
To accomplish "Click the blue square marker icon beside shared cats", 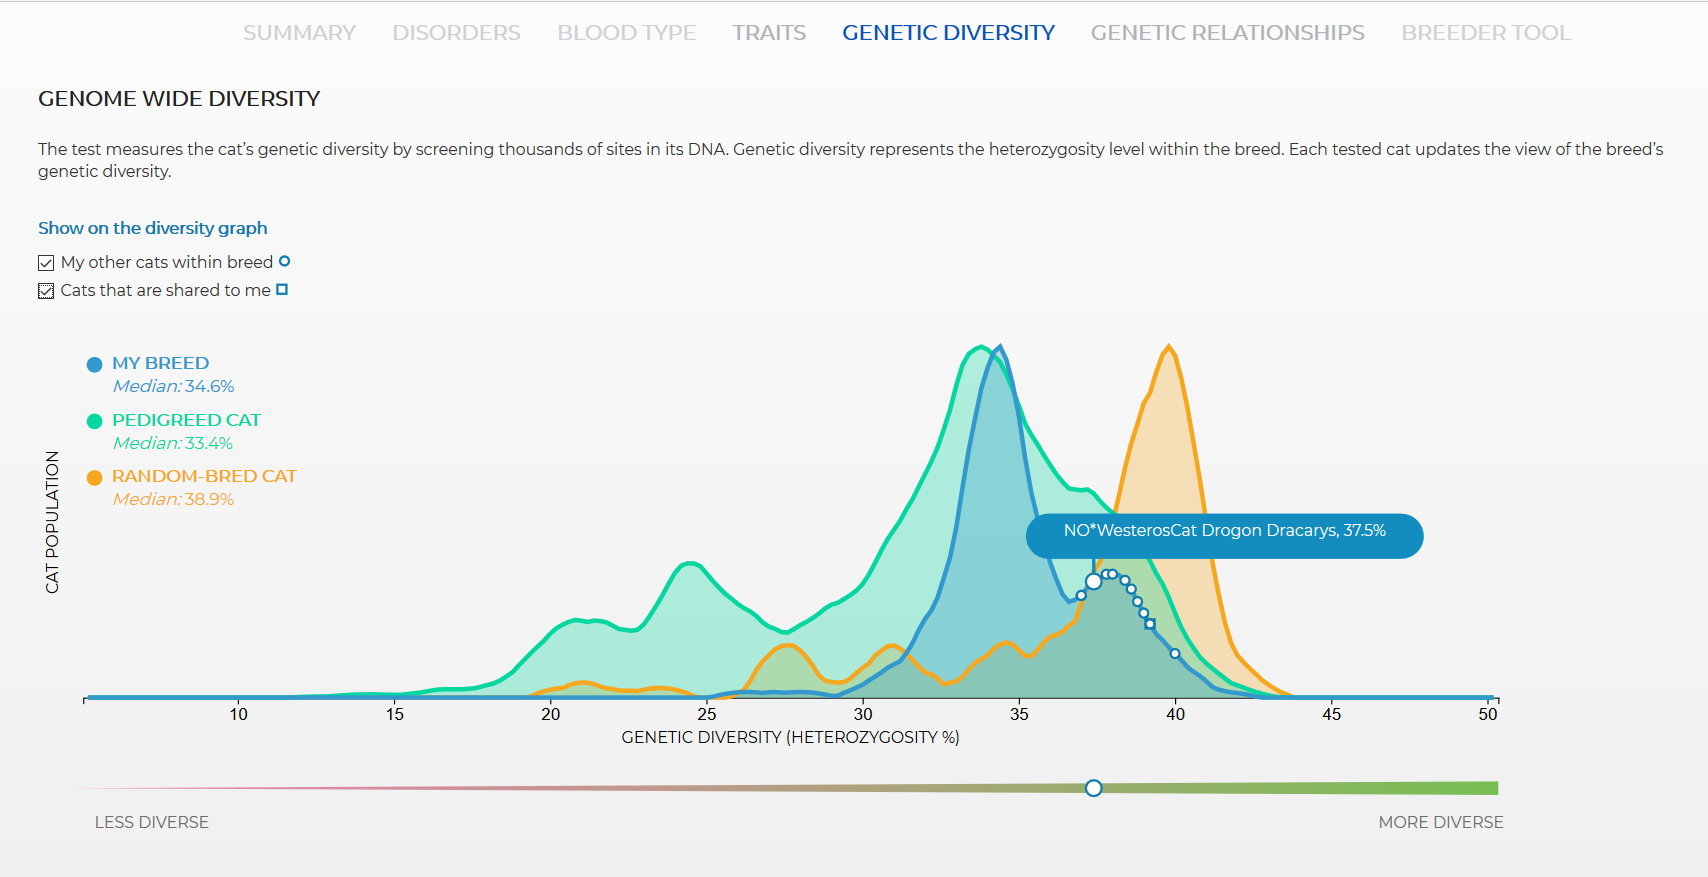I will (x=282, y=289).
